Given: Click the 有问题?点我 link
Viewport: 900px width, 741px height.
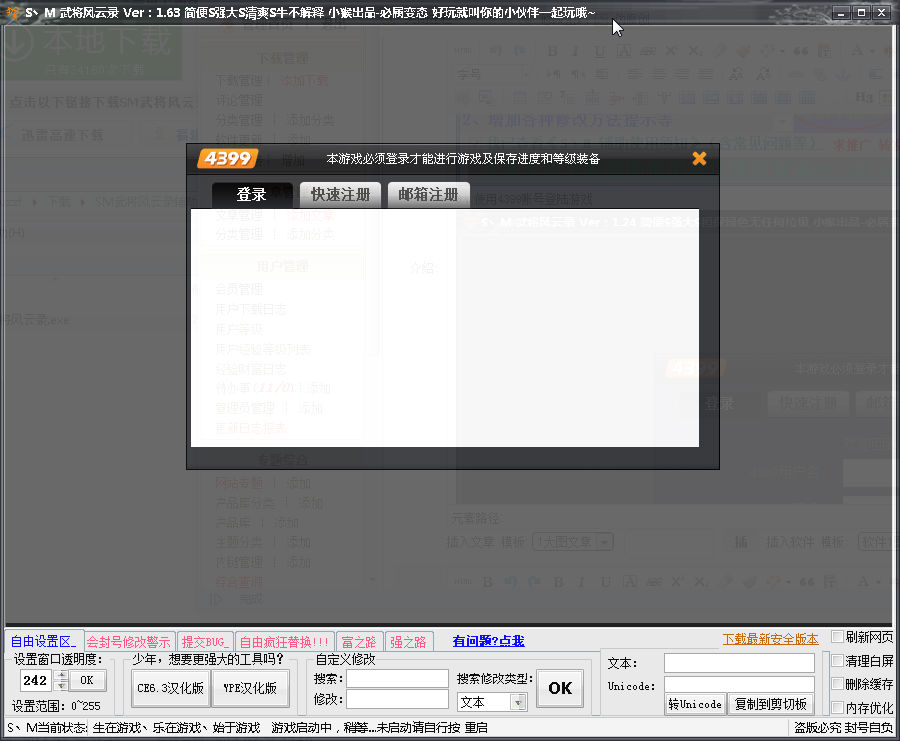Looking at the screenshot, I should tap(488, 641).
